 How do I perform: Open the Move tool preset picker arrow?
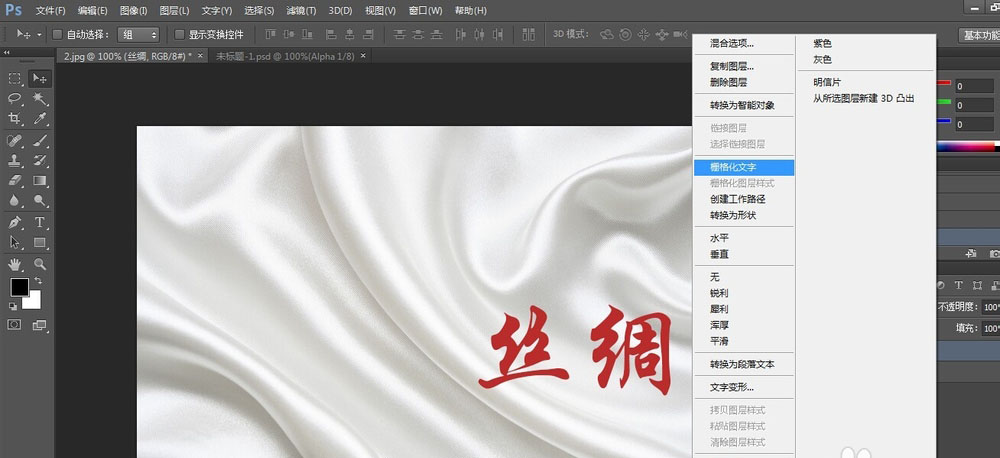pos(40,34)
